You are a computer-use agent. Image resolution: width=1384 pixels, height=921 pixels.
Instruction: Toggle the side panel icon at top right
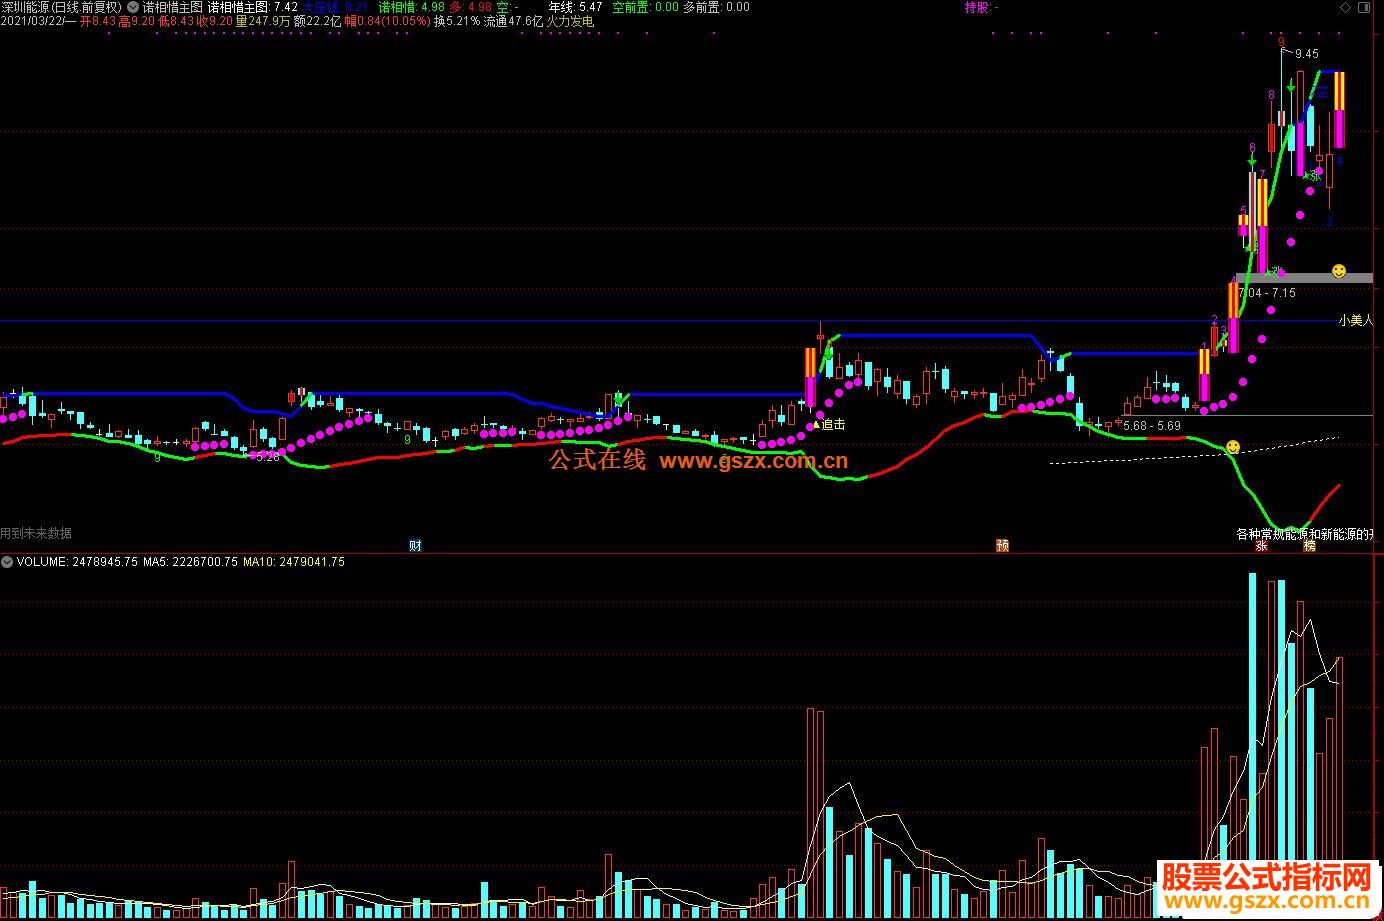point(1365,7)
